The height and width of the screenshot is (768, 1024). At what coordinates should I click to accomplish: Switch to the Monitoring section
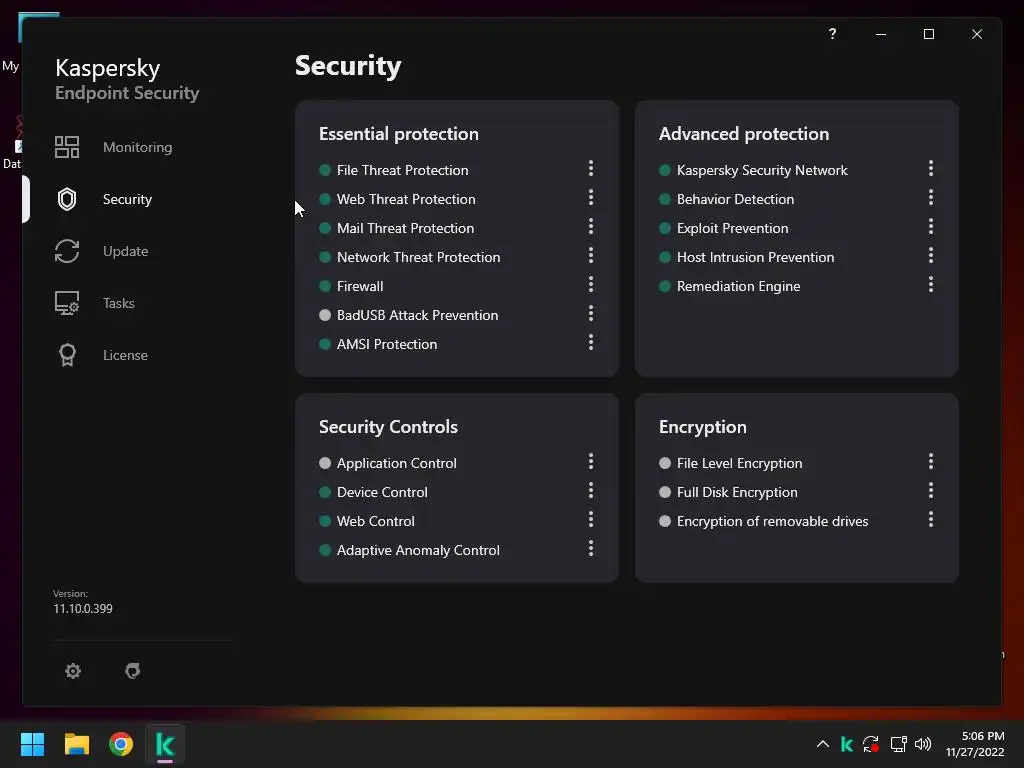tap(138, 147)
